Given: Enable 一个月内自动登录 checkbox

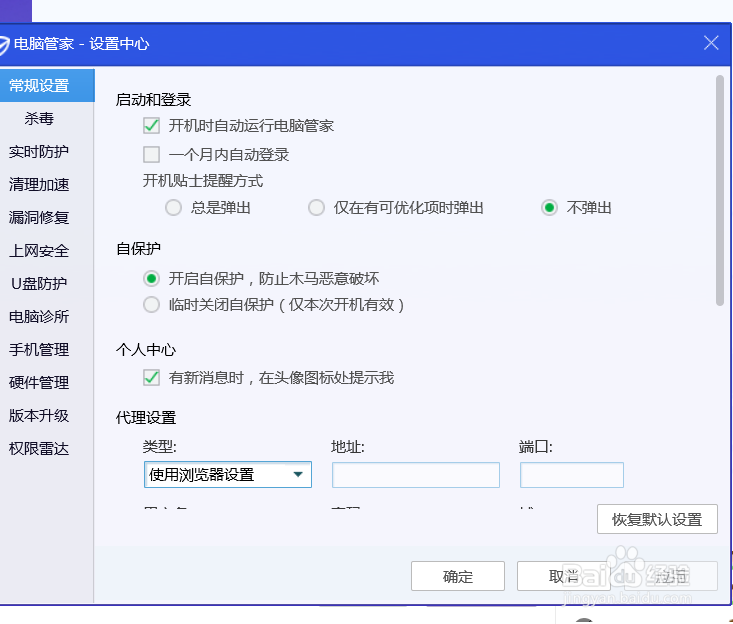Looking at the screenshot, I should coord(151,154).
